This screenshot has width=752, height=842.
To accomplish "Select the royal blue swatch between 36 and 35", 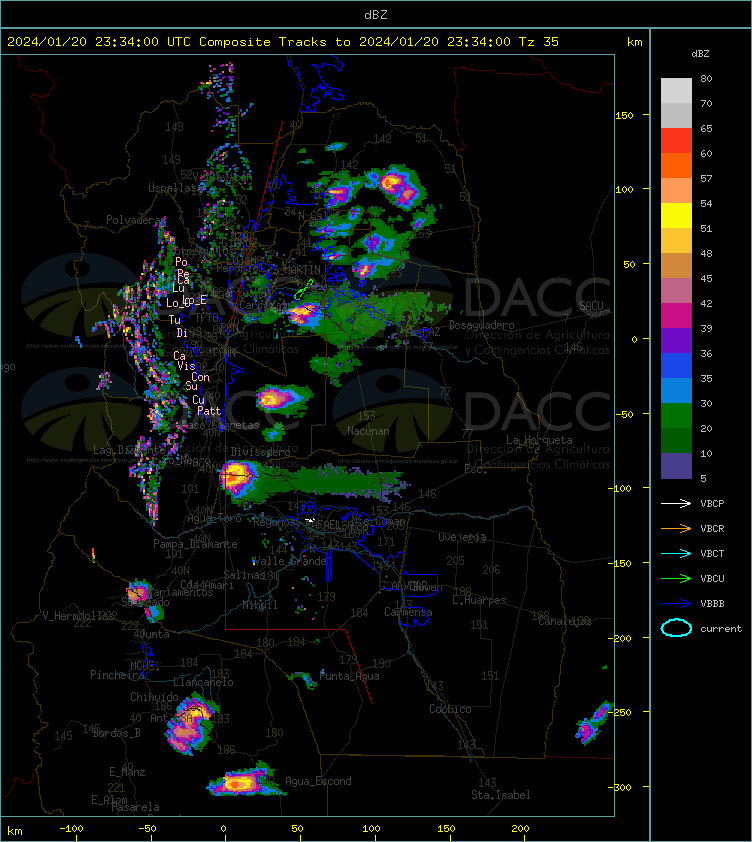I will point(676,365).
